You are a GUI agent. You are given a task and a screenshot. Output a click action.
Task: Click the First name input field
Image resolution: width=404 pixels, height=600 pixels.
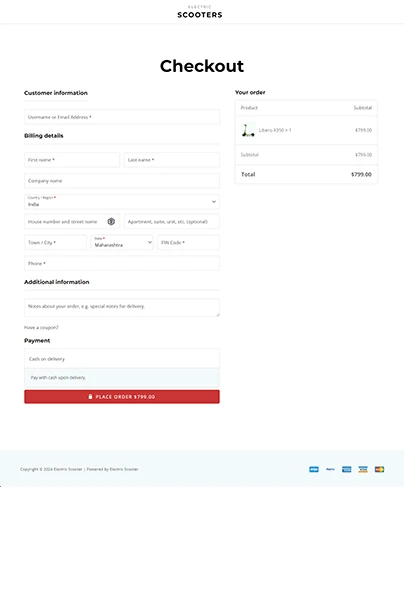pyautogui.click(x=72, y=160)
